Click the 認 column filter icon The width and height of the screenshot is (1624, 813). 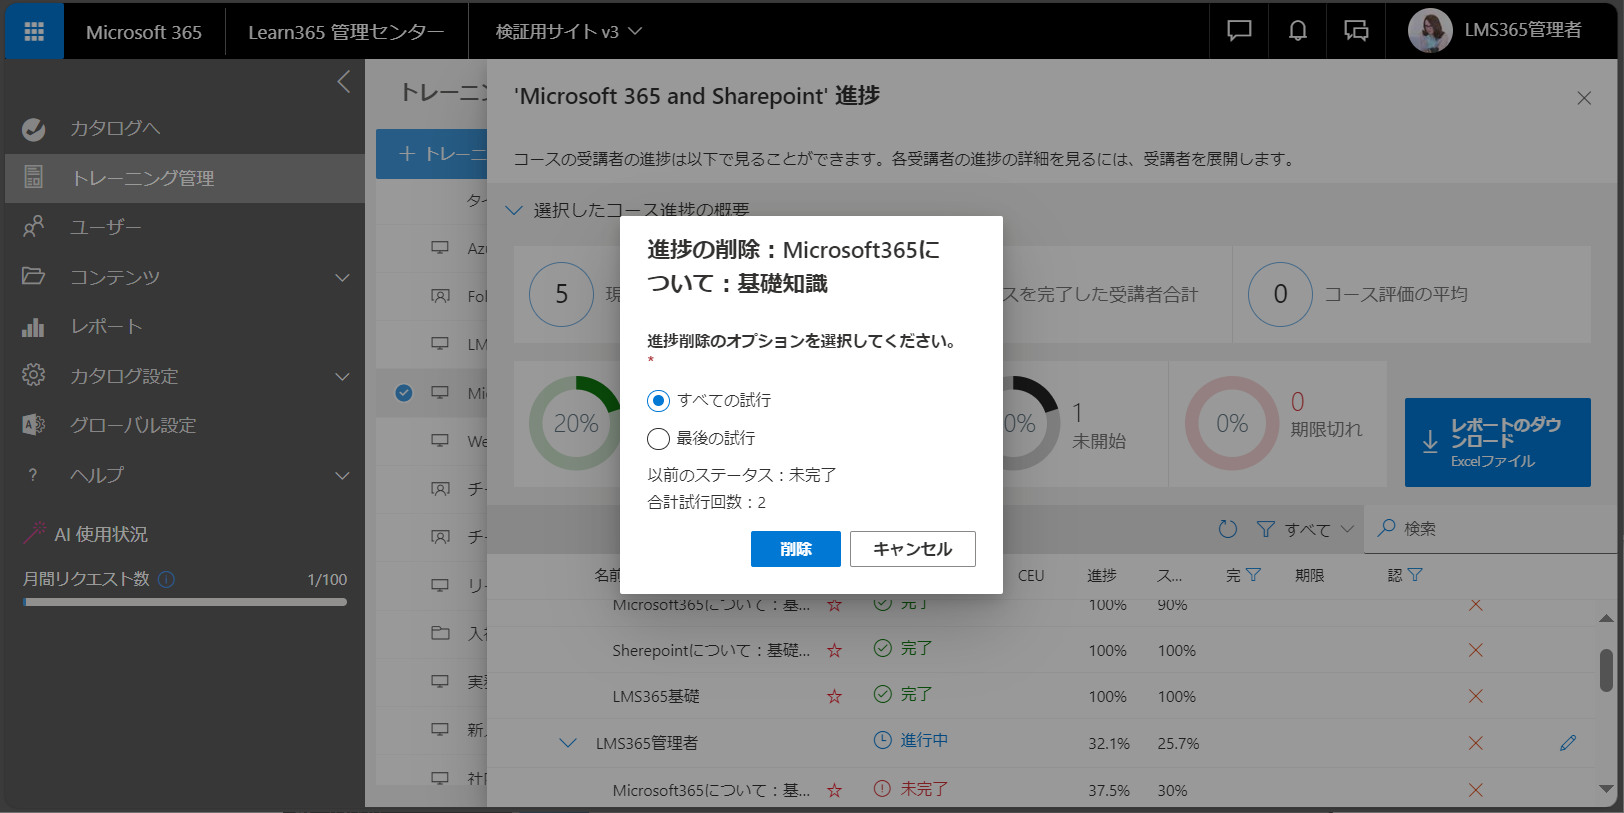[1415, 575]
